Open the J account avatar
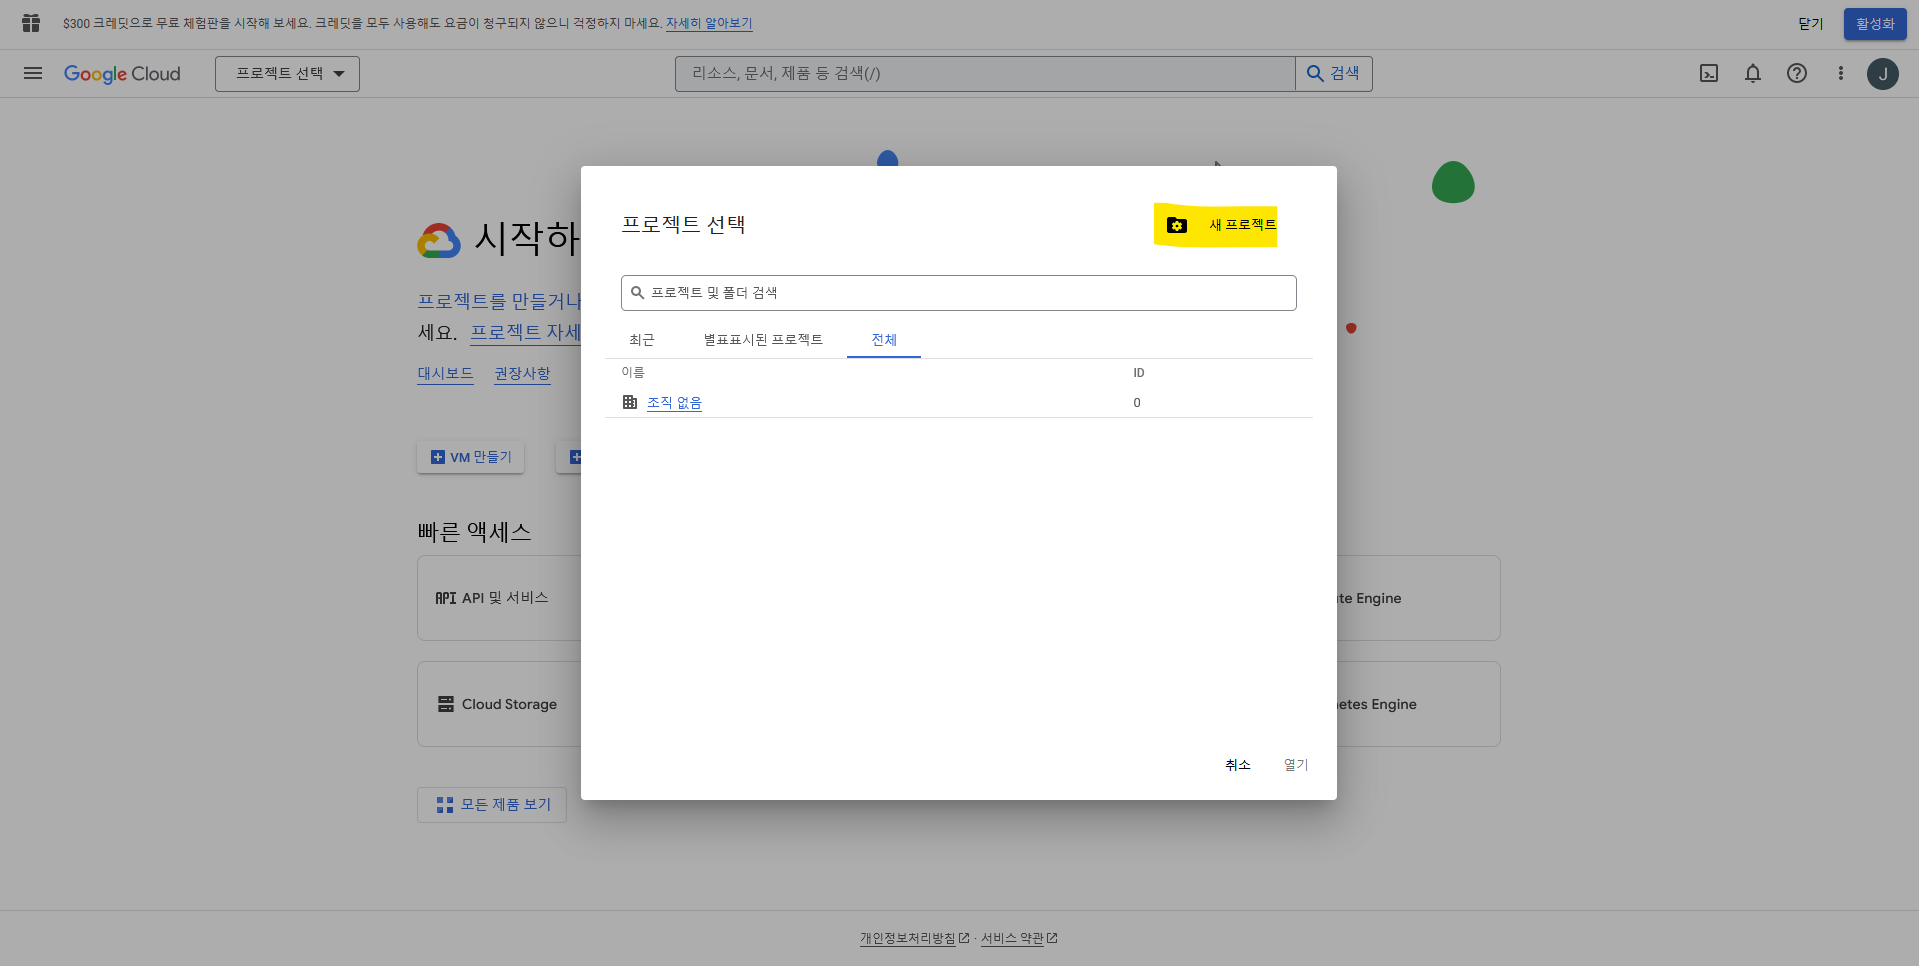 pos(1883,74)
